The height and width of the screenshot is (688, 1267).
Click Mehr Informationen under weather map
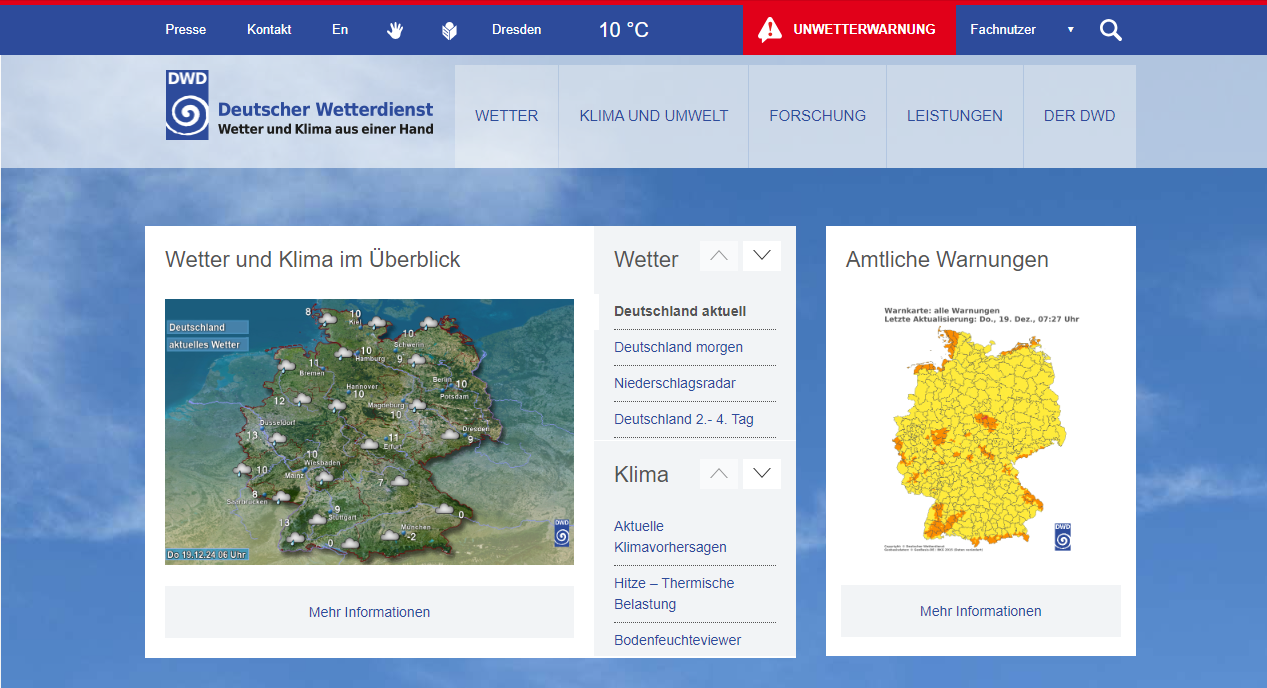[x=369, y=612]
